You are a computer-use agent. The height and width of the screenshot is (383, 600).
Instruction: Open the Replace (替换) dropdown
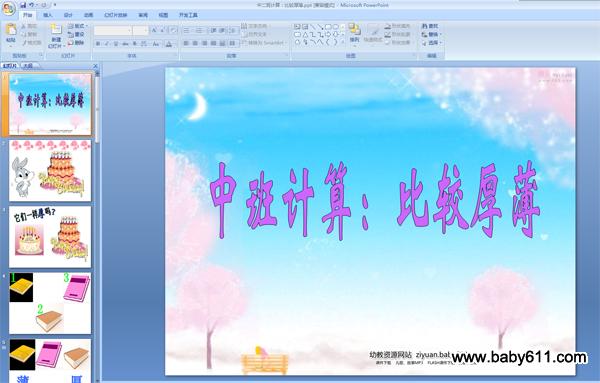(x=432, y=34)
